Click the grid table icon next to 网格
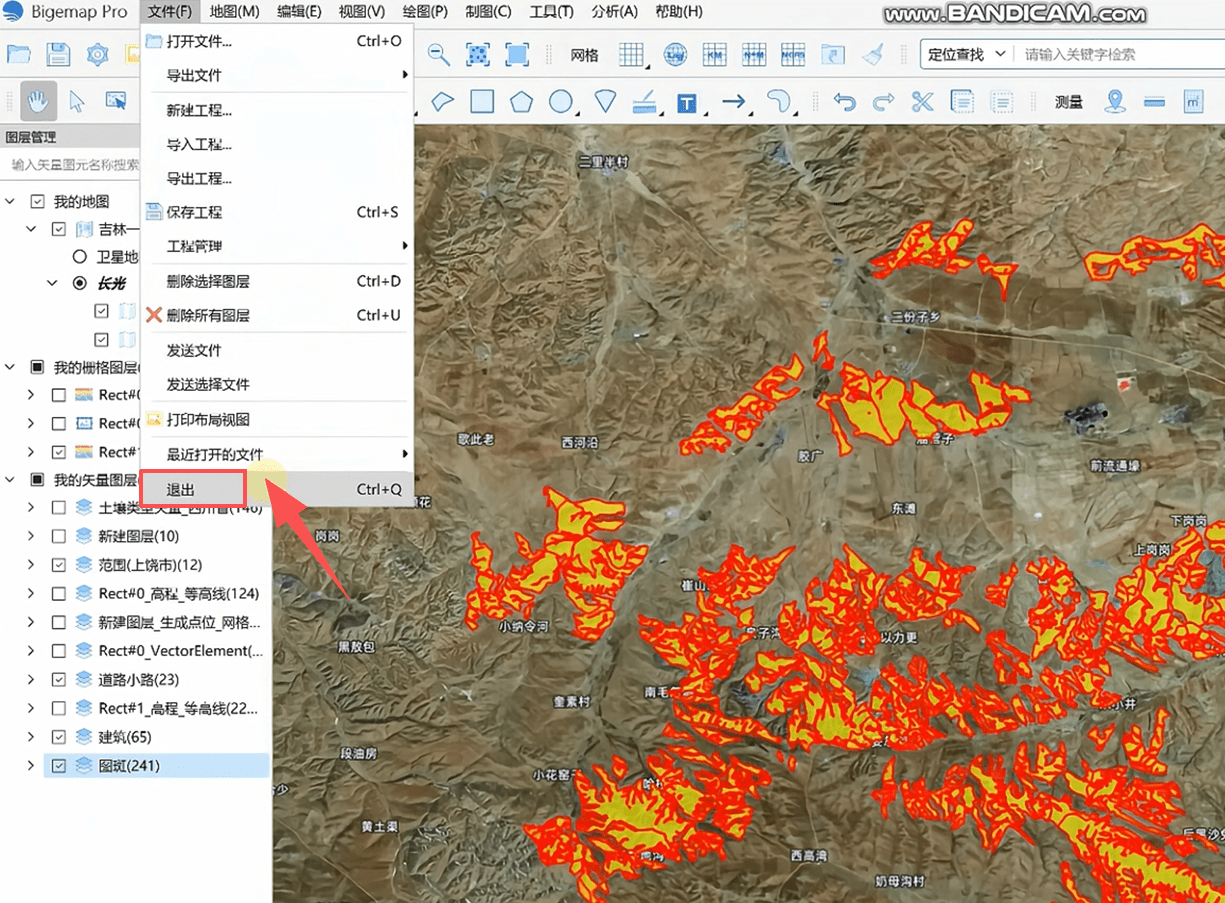Screen dimensions: 1225x903 point(631,55)
